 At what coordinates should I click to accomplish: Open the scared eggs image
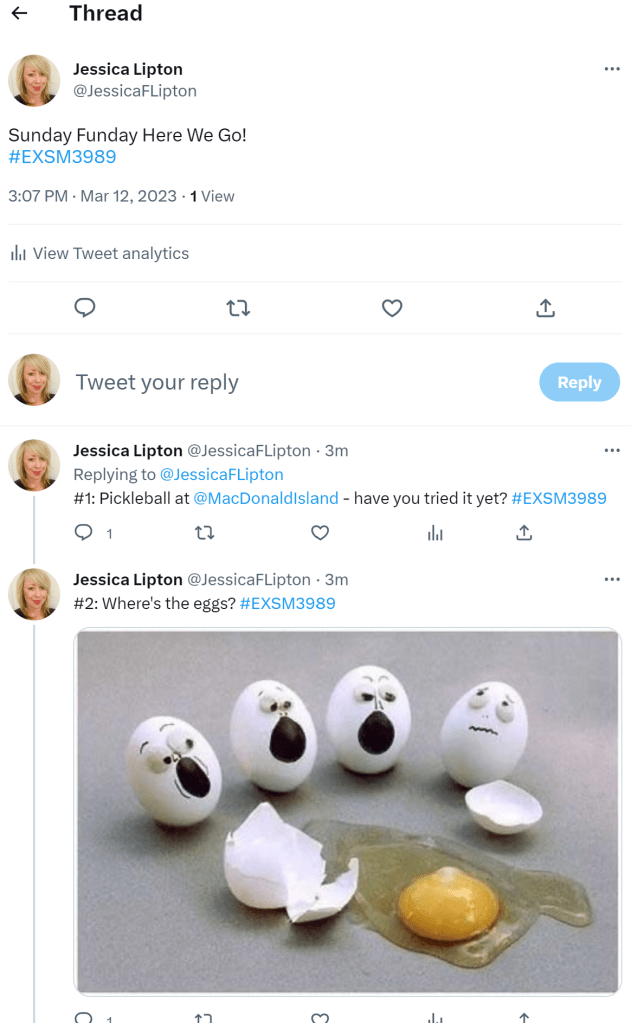[x=347, y=811]
